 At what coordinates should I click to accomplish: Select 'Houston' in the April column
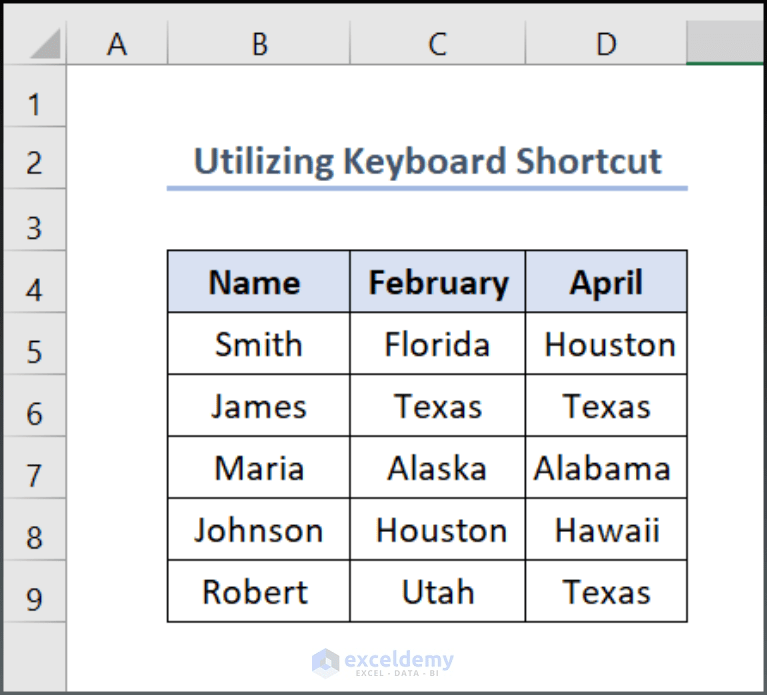pyautogui.click(x=606, y=344)
